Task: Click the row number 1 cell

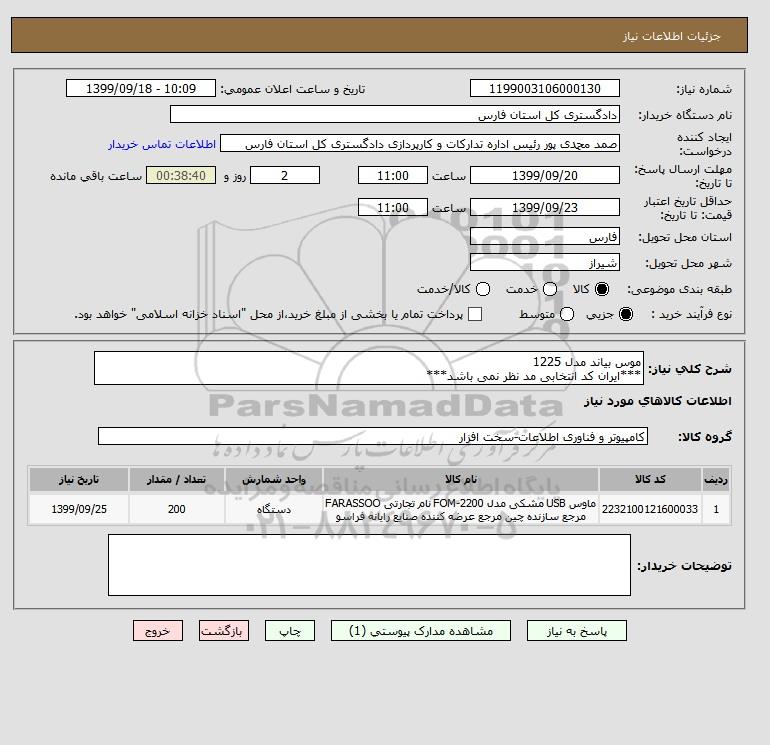Action: click(x=716, y=509)
